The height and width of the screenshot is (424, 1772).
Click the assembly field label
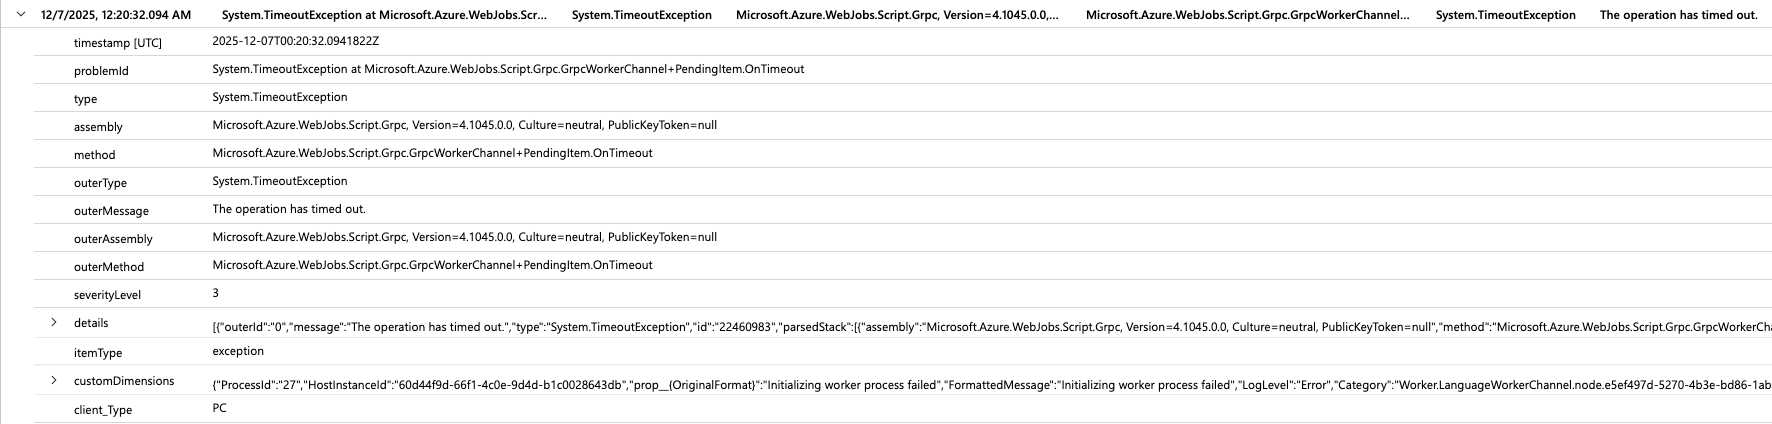coord(98,127)
